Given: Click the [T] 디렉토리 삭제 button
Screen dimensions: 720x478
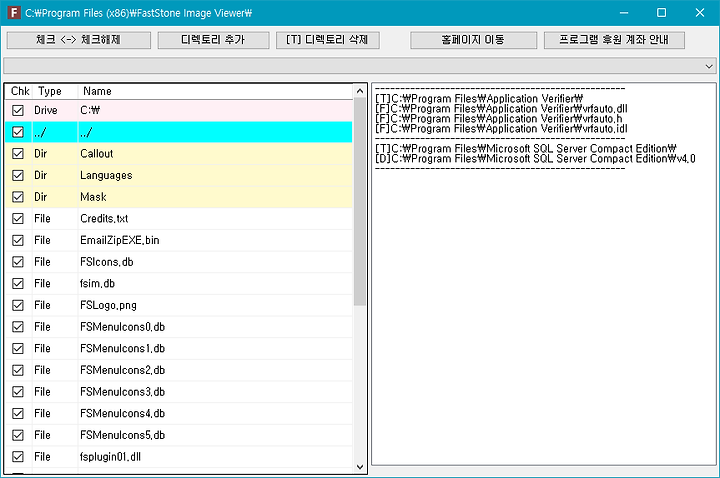Looking at the screenshot, I should click(327, 40).
